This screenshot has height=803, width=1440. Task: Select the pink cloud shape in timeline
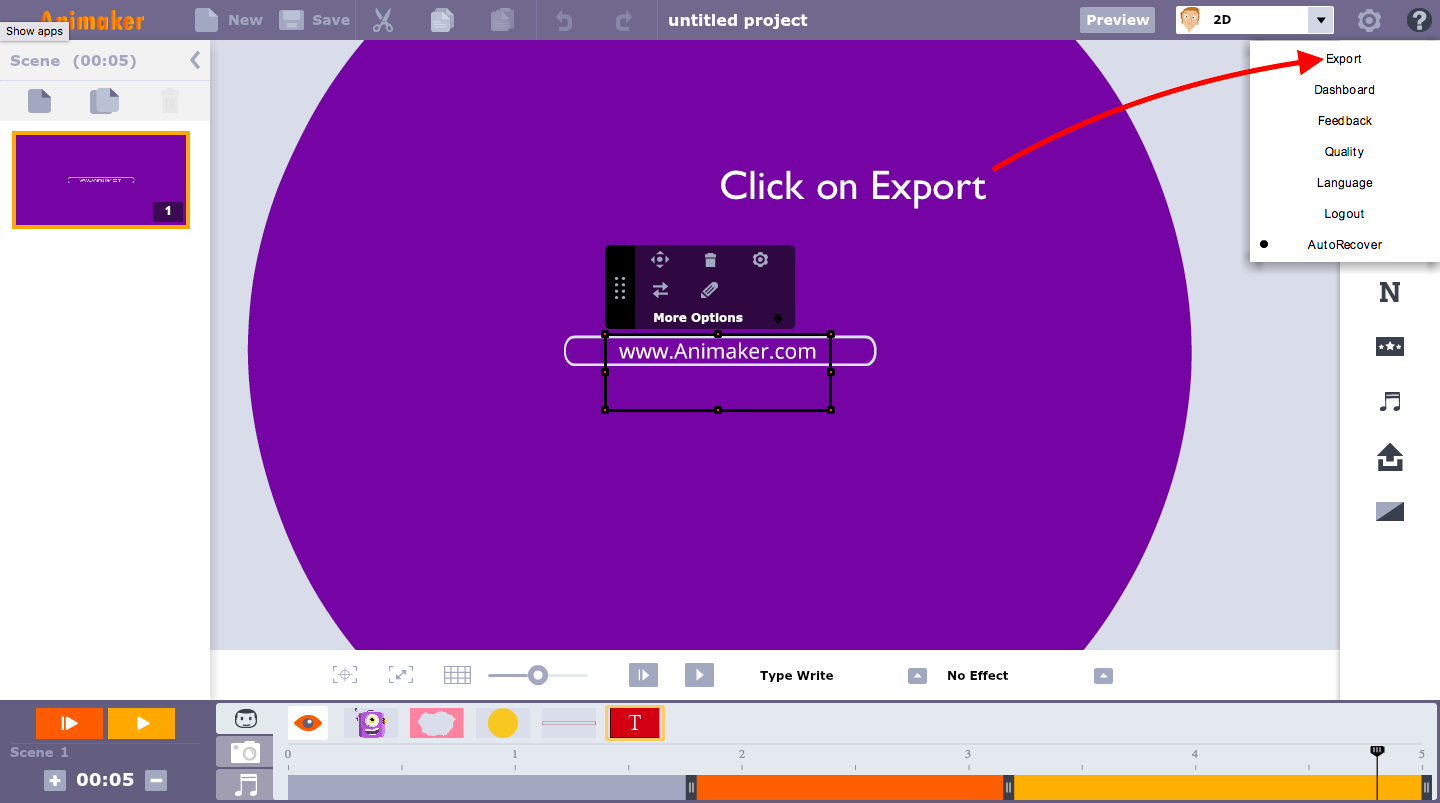tap(437, 723)
